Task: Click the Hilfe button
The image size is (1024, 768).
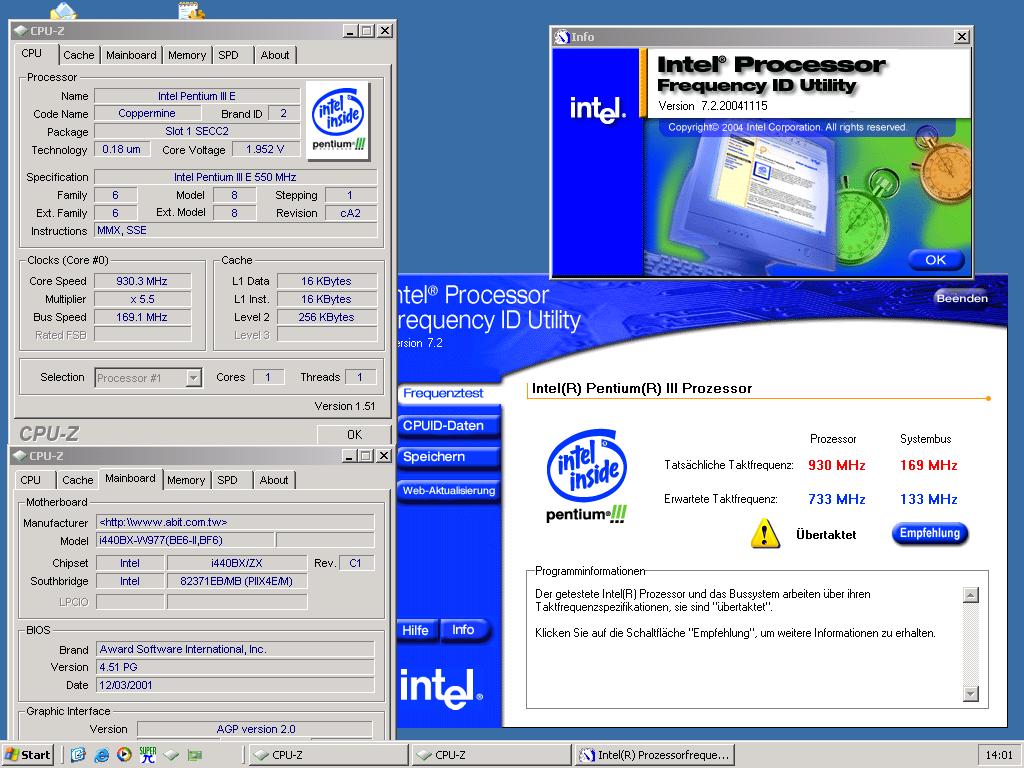Action: pos(416,630)
